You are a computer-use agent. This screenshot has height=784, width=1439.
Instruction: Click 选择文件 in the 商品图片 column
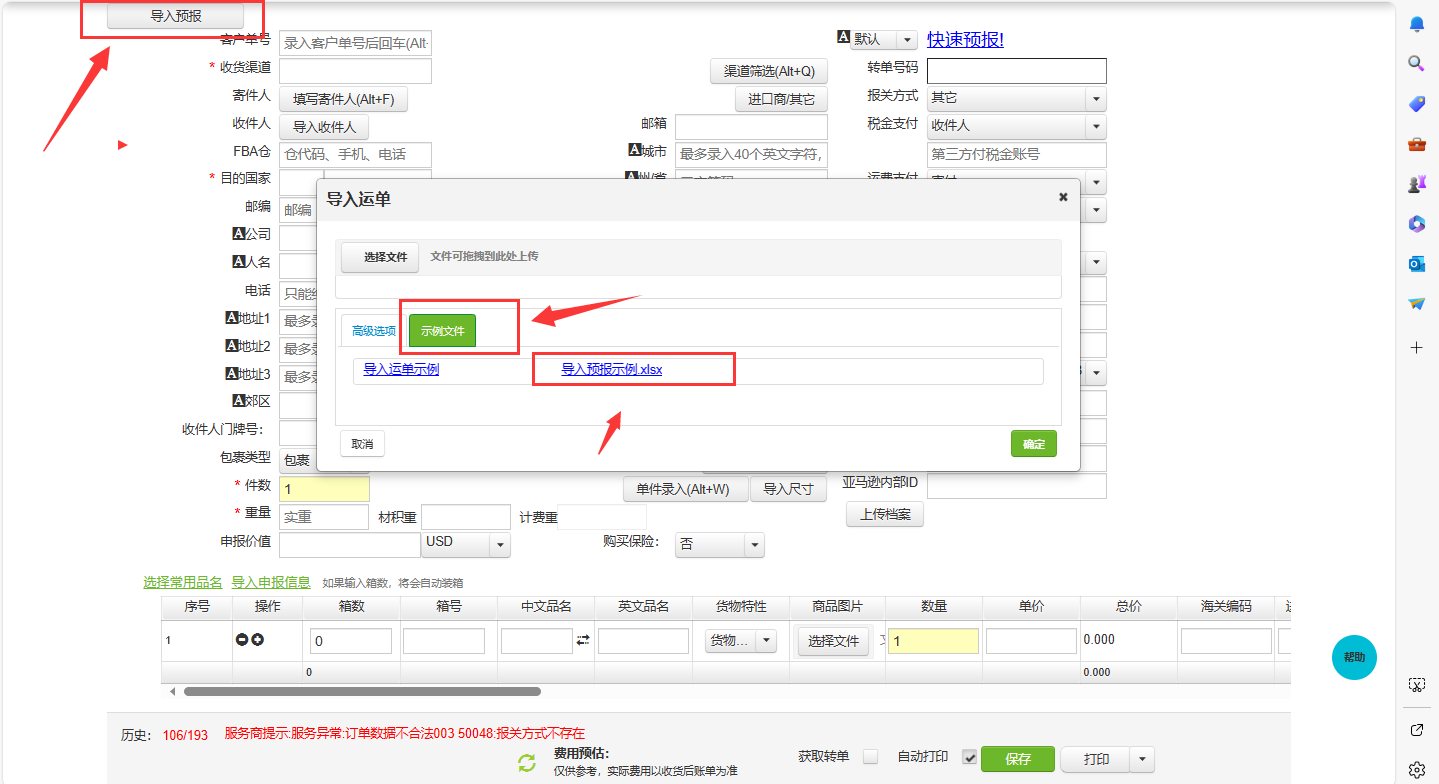[x=834, y=641]
